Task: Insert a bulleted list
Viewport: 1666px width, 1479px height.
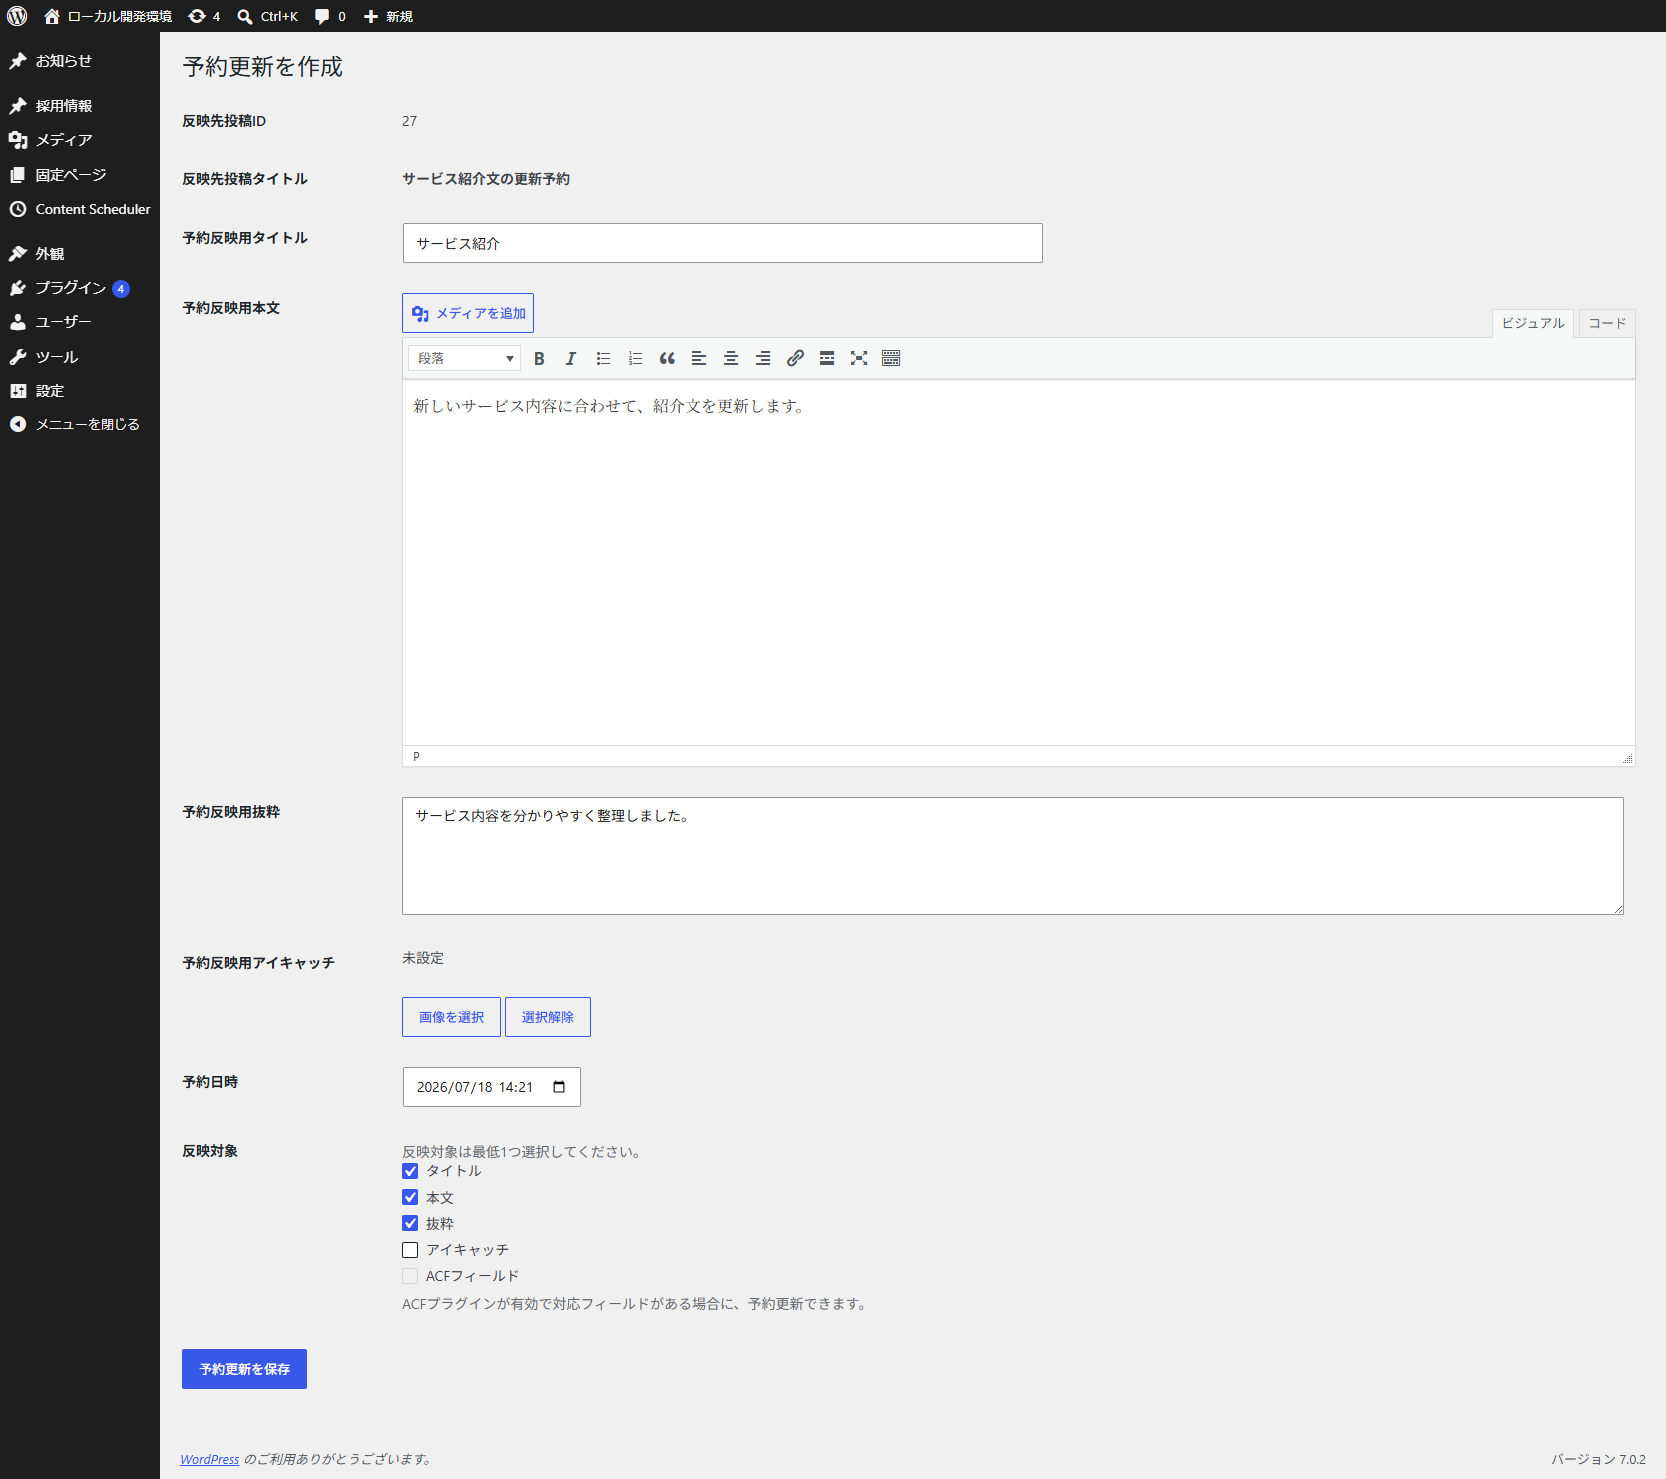Action: pyautogui.click(x=603, y=358)
